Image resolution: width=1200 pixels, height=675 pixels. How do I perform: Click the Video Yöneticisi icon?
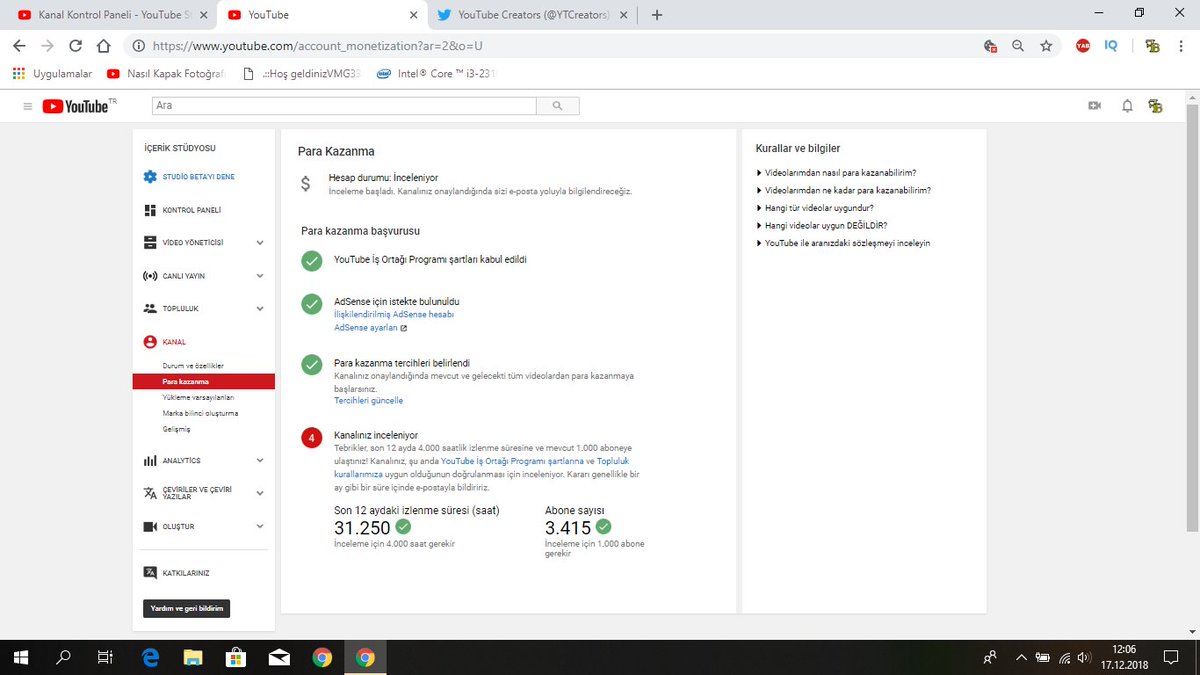pyautogui.click(x=150, y=242)
